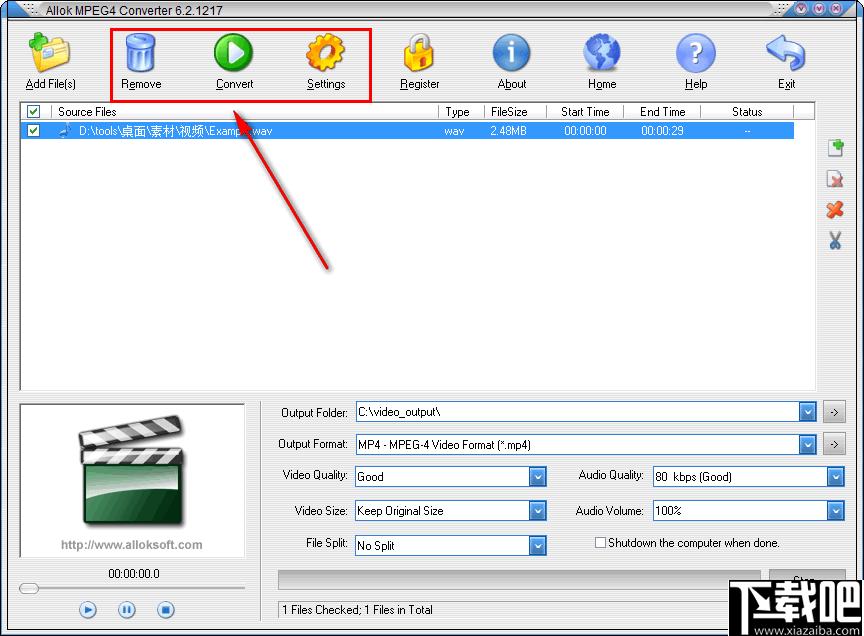Click the Status column header
The width and height of the screenshot is (864, 636).
point(747,112)
